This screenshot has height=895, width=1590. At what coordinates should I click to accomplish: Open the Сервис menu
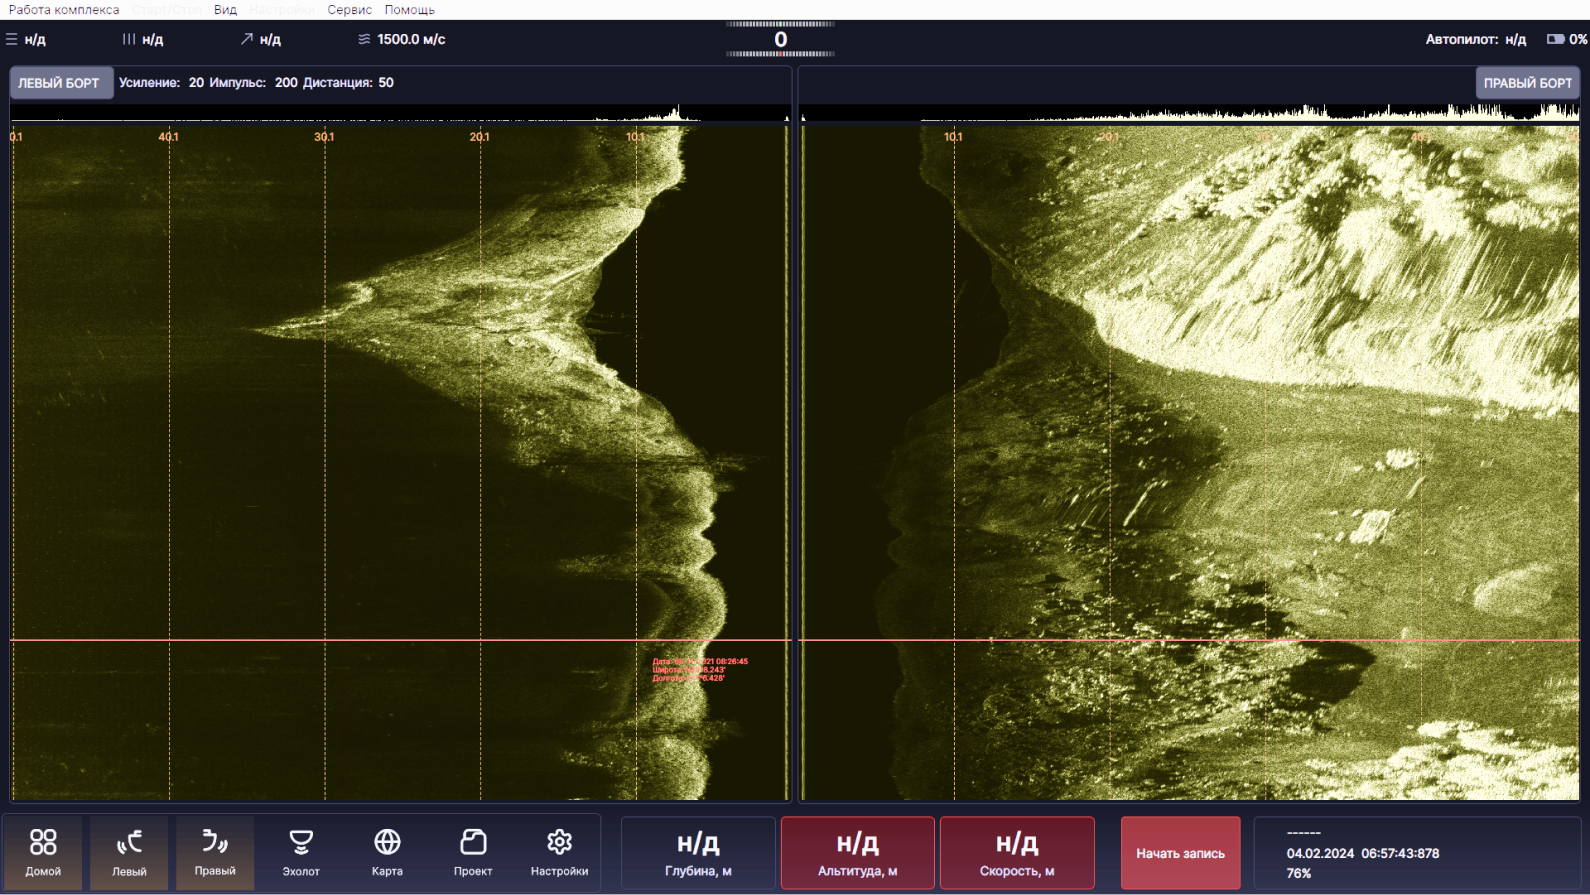coord(349,10)
